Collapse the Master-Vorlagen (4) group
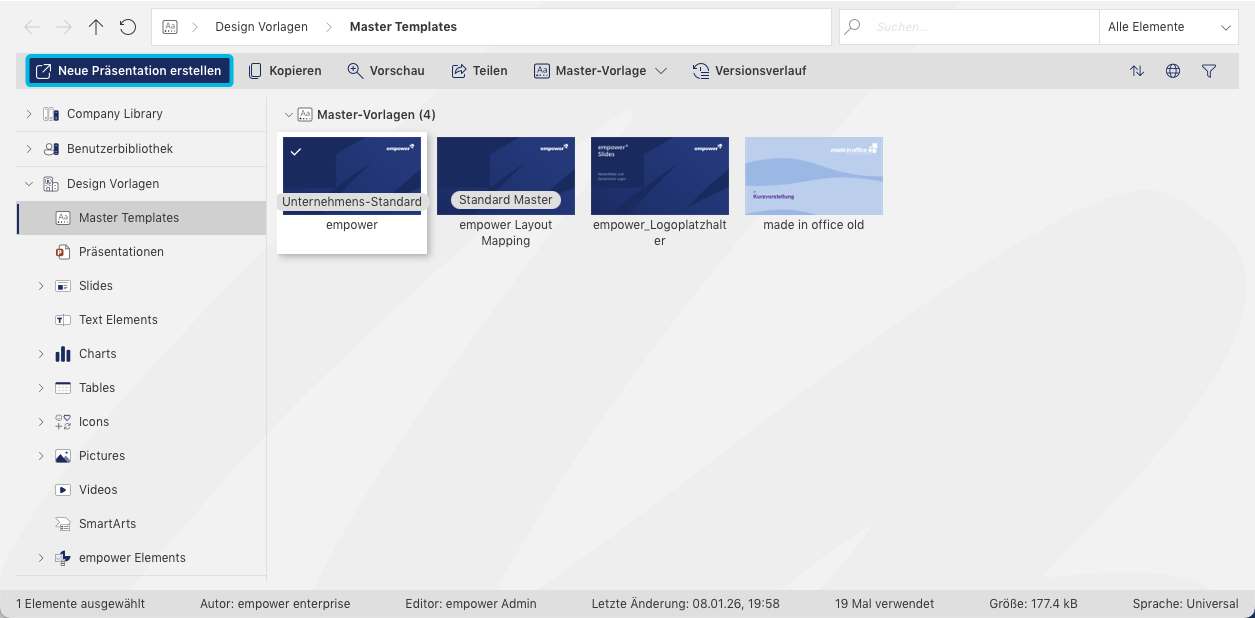1255x618 pixels. point(289,115)
